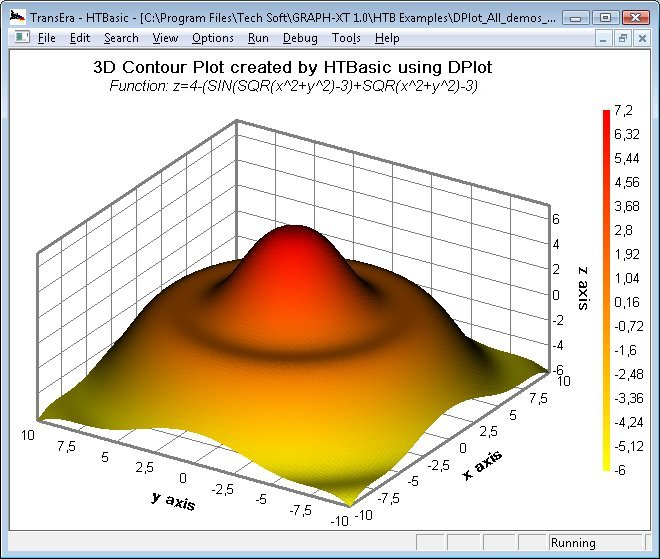Click the '3D Contour Plot created by HTBasic' title

click(293, 67)
